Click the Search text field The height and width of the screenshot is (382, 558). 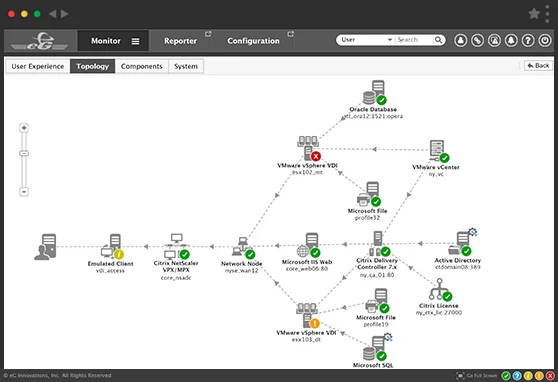coord(414,40)
